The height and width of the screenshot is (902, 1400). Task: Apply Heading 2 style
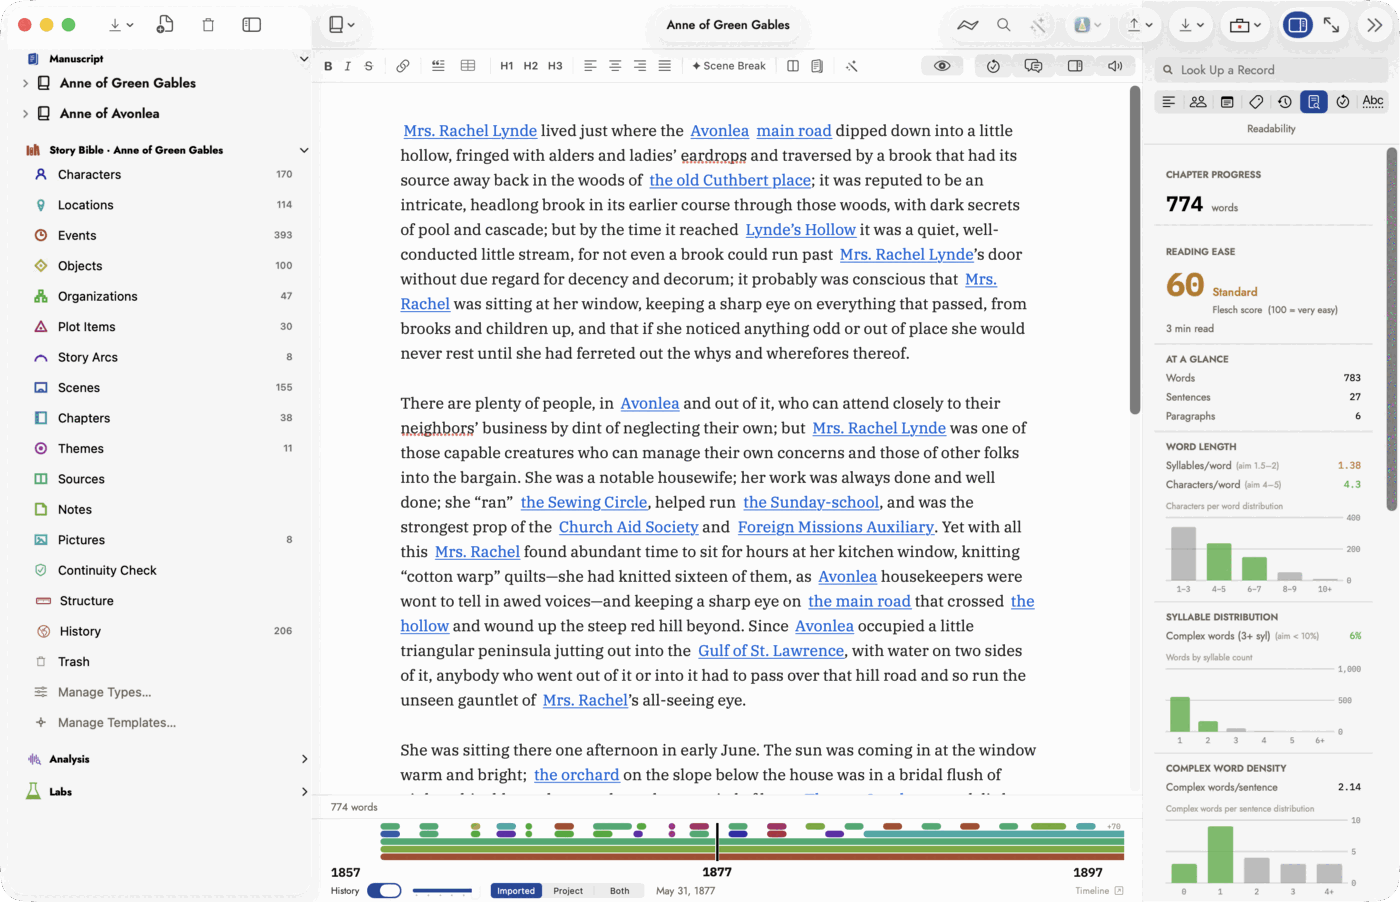coord(531,66)
